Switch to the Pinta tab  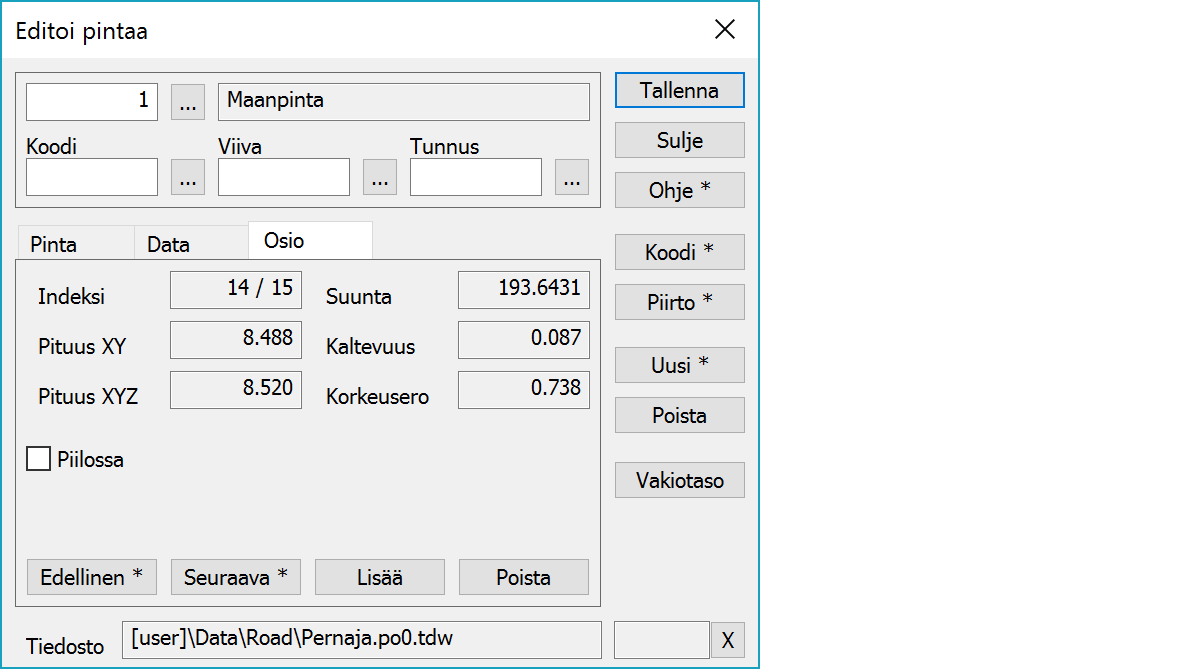coord(54,244)
